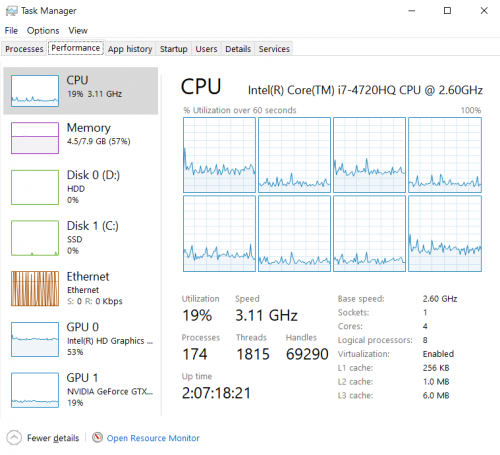The image size is (500, 455).
Task: Click the Intel Core i7-4720HQ processor name
Action: click(365, 90)
